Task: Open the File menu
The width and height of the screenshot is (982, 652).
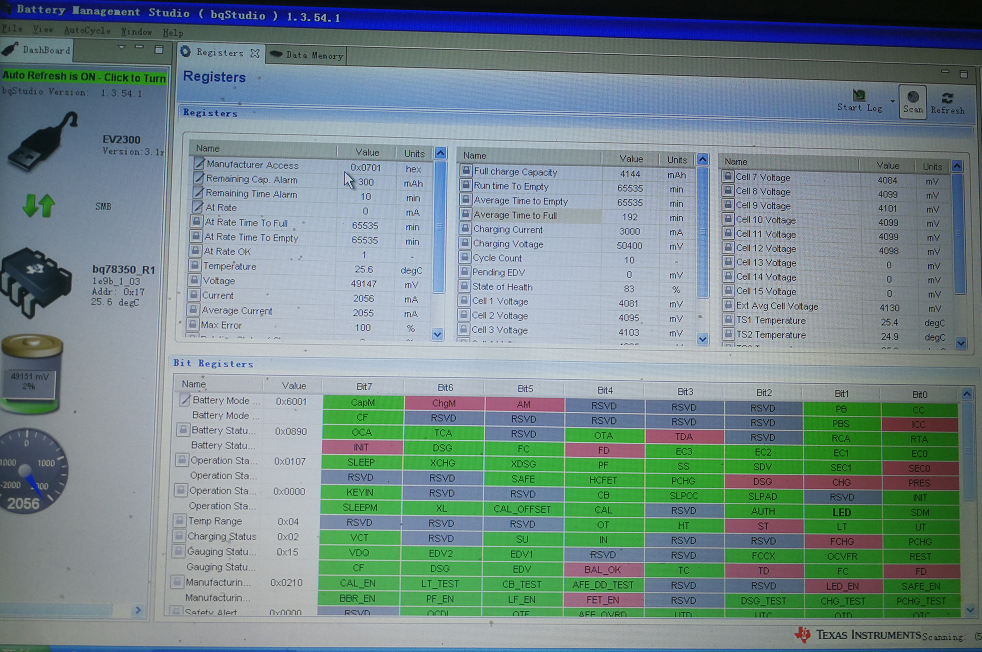Action: (11, 28)
